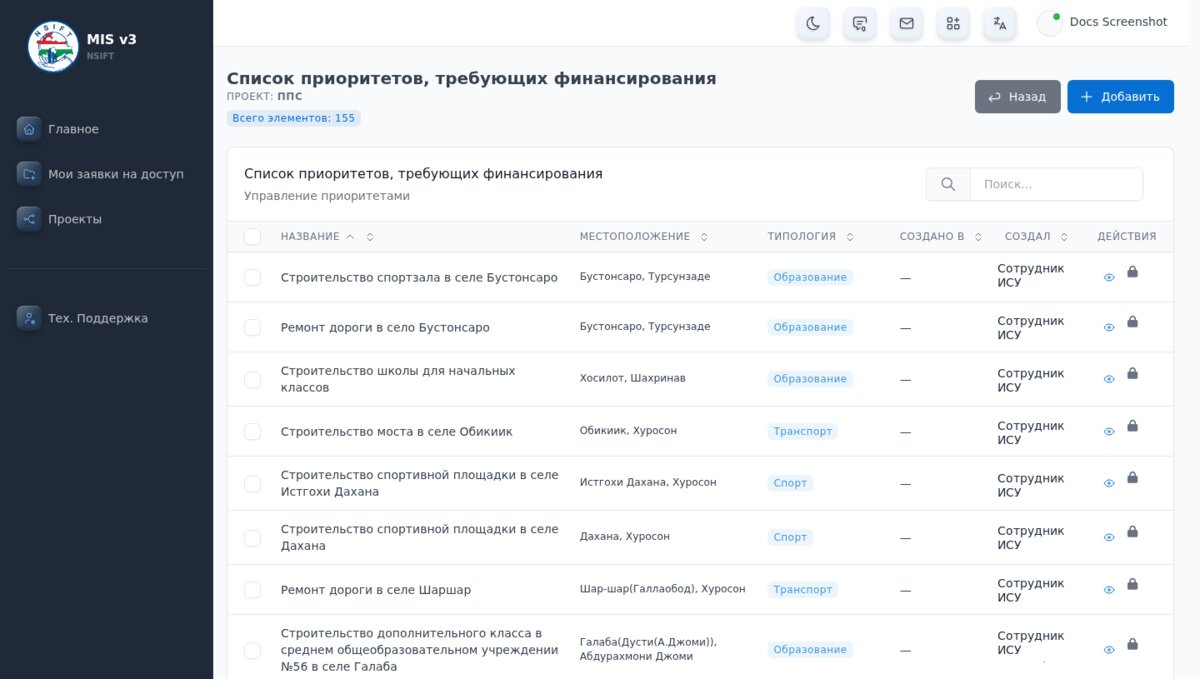Screen dimensions: 1200x679
Task: Click lock icon for Ремонт дороги в селе Шаршар
Action: tap(1132, 583)
